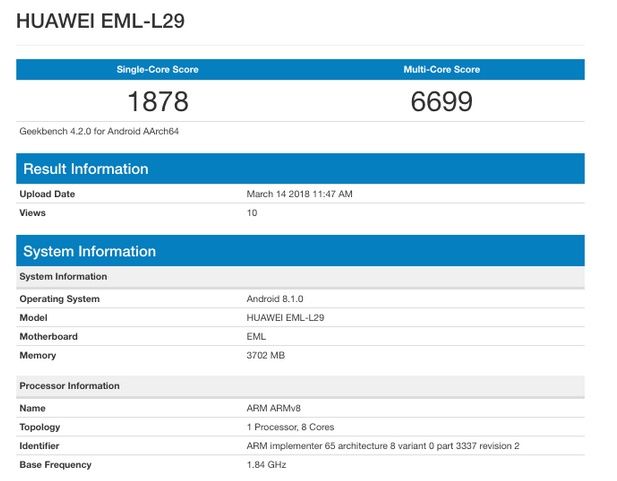Select the multi-core score value 6699
This screenshot has height=481, width=617.
[442, 102]
